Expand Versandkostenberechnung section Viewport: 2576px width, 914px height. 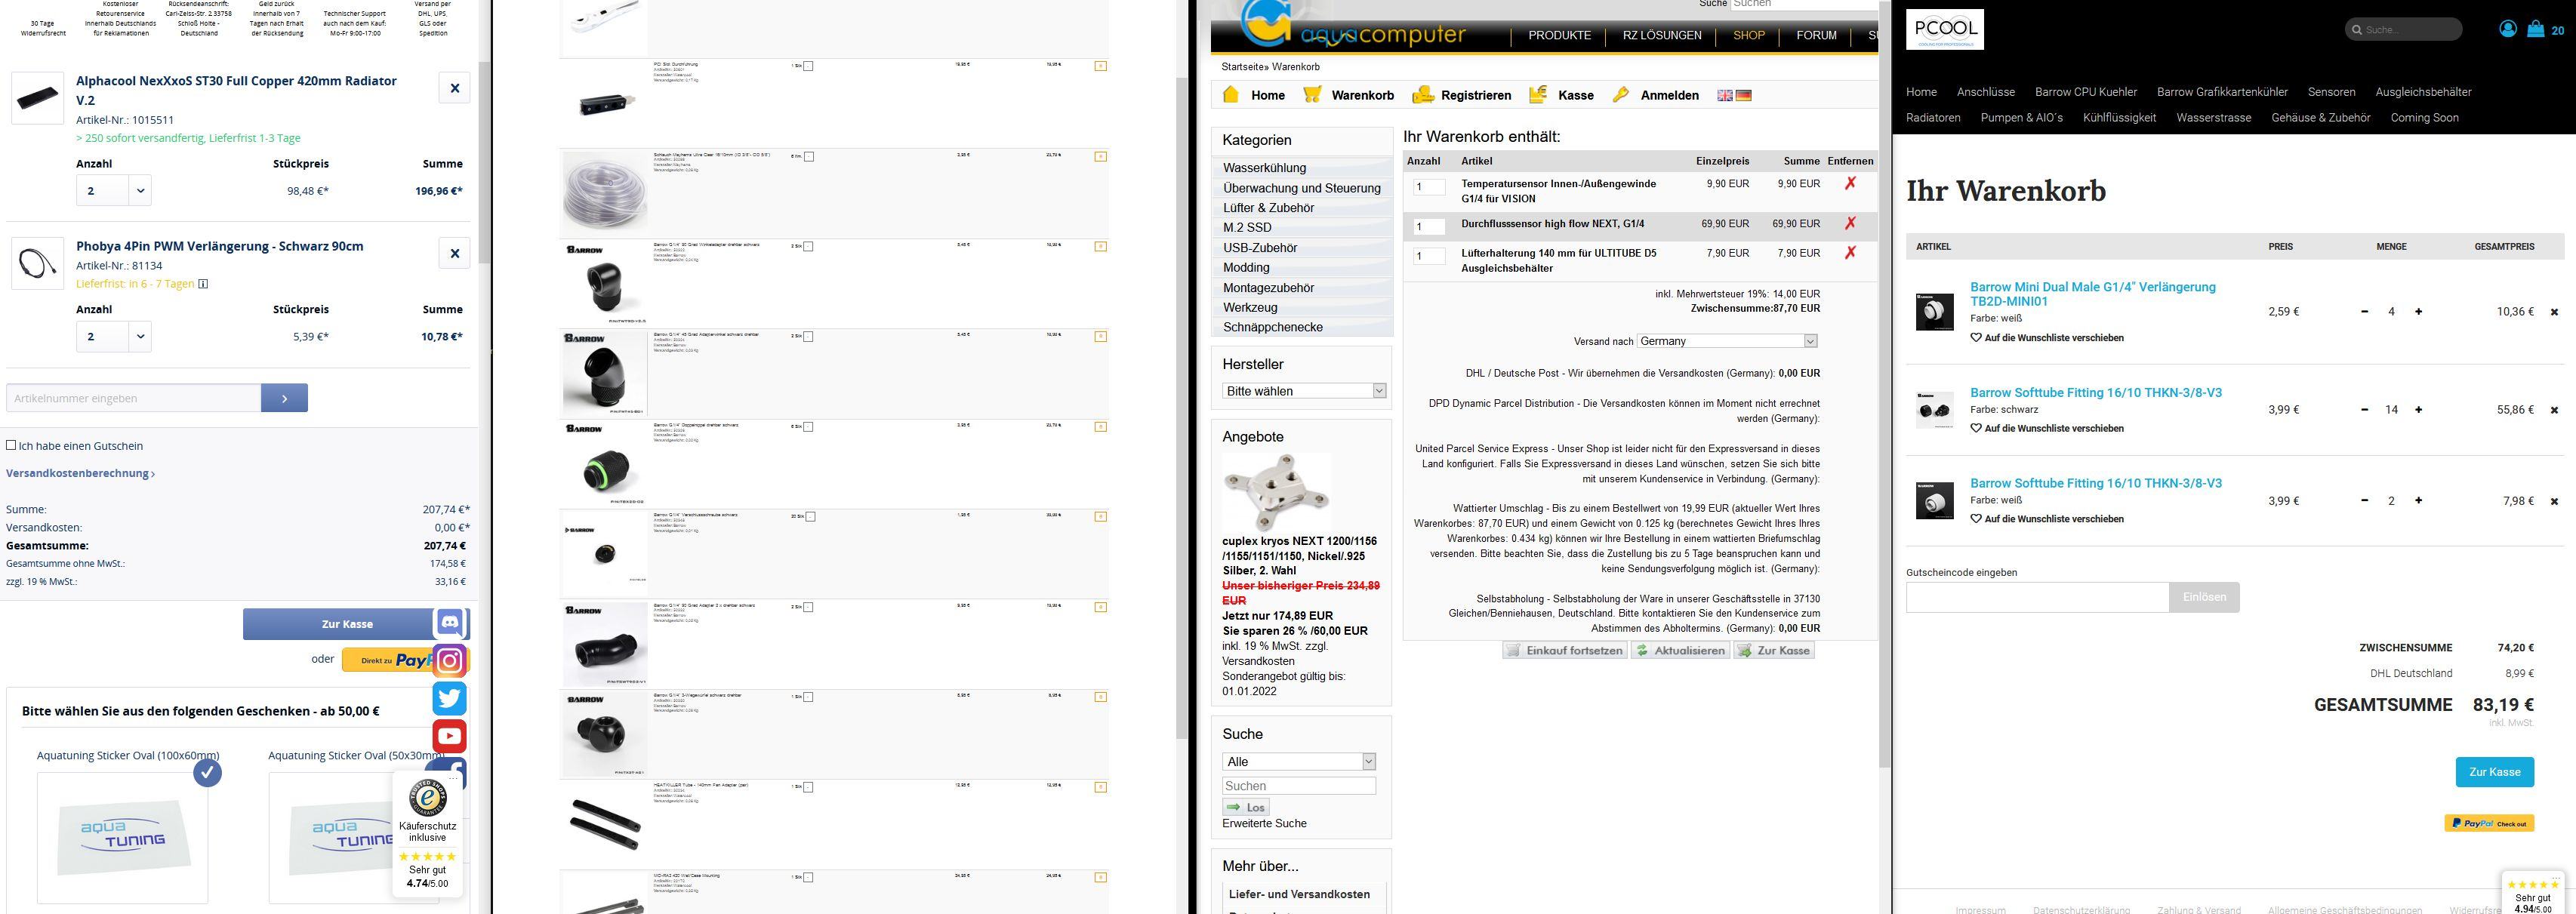click(x=80, y=473)
